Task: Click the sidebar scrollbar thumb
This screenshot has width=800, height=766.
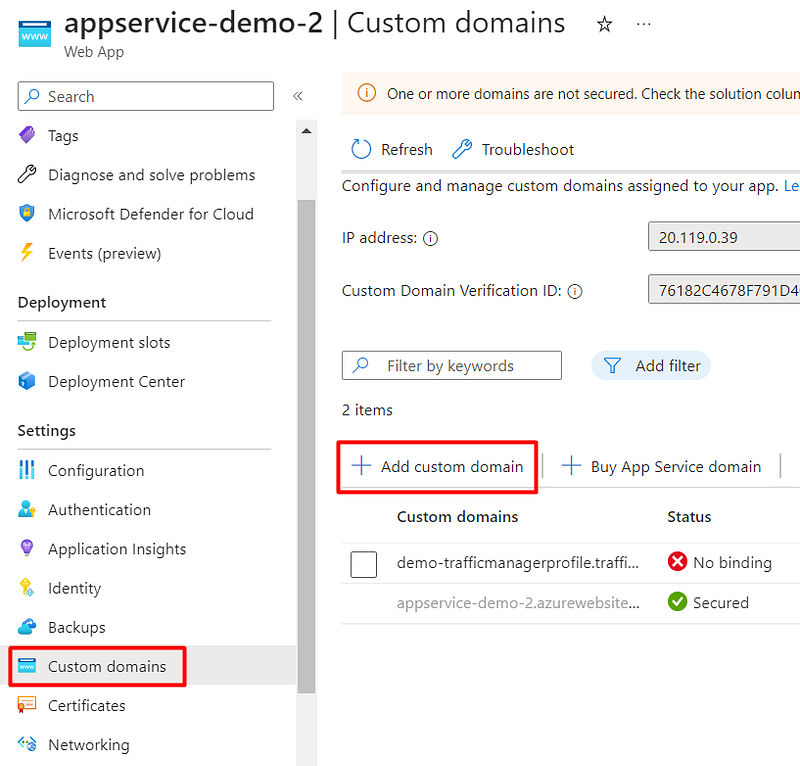Action: 306,446
